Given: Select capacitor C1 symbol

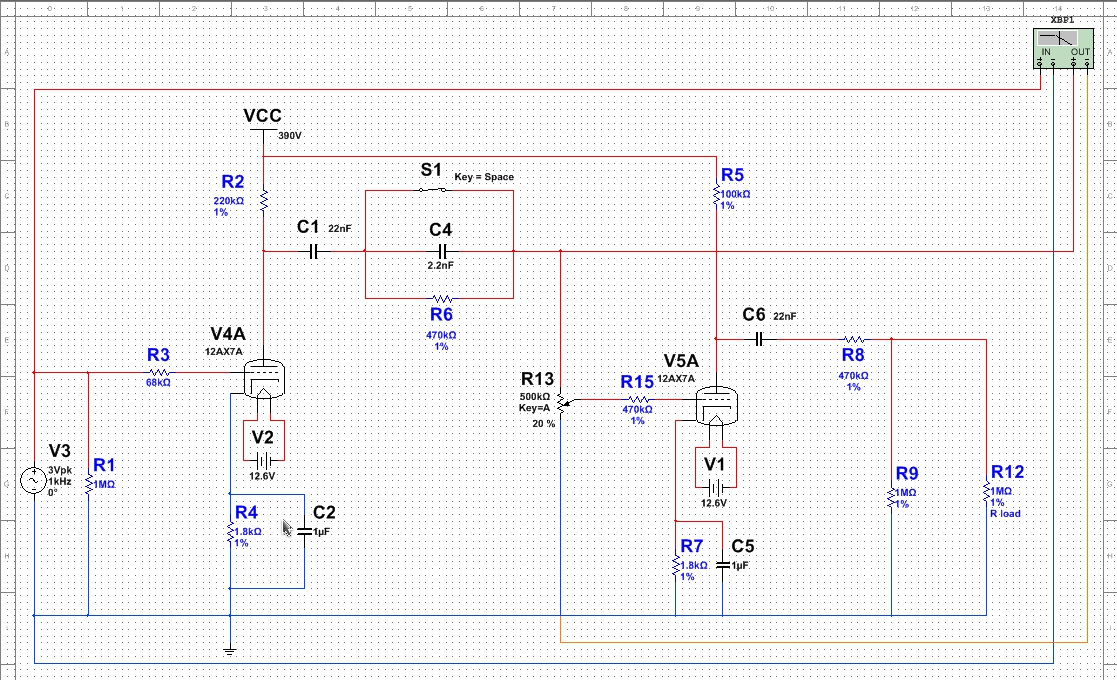Looking at the screenshot, I should click(x=314, y=251).
